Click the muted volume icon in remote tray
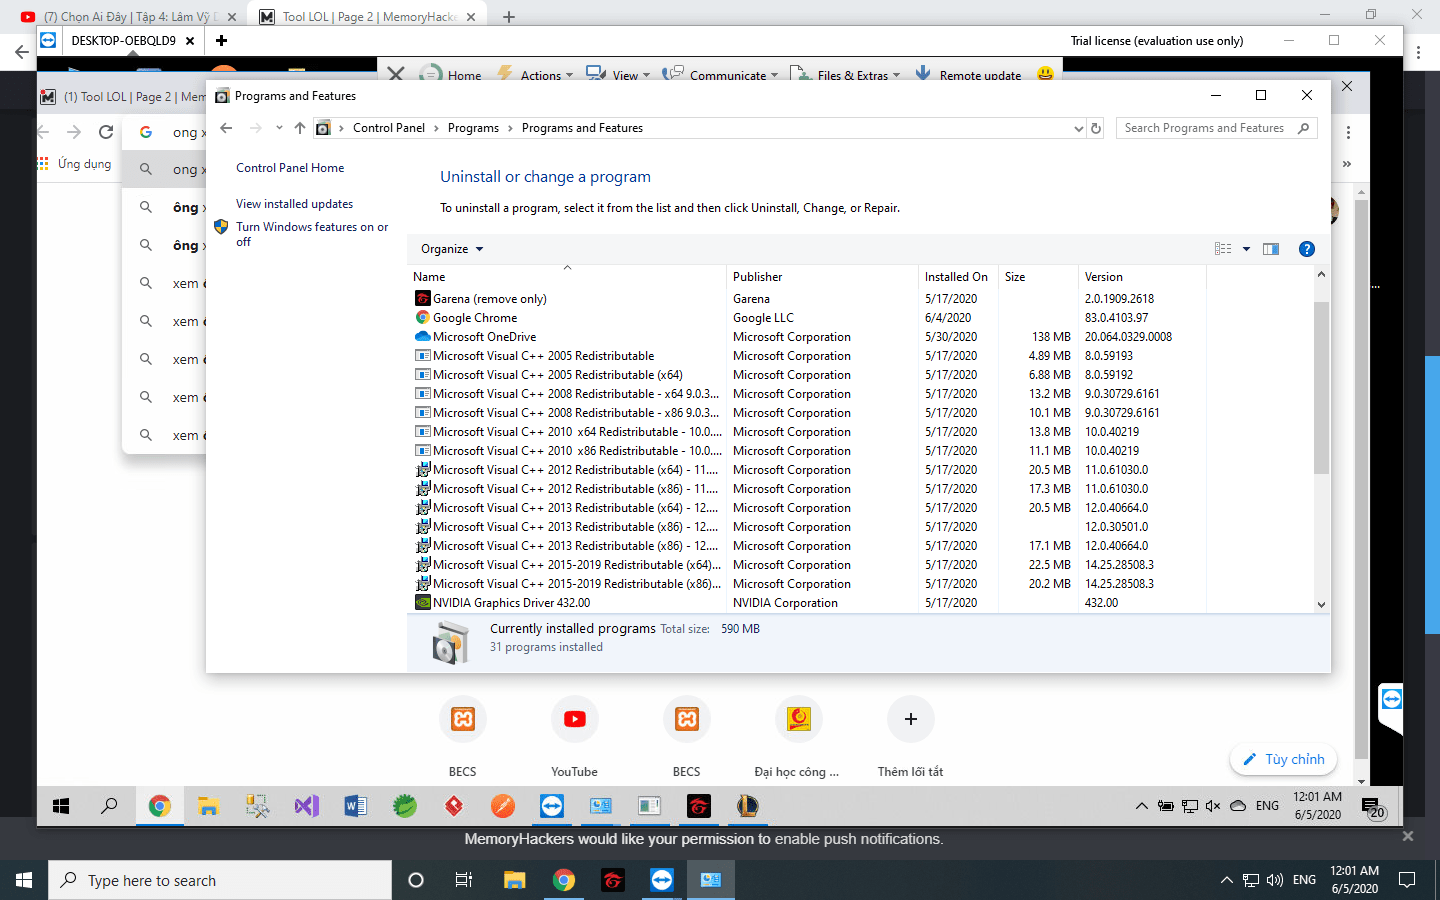The width and height of the screenshot is (1440, 900). (x=1213, y=806)
